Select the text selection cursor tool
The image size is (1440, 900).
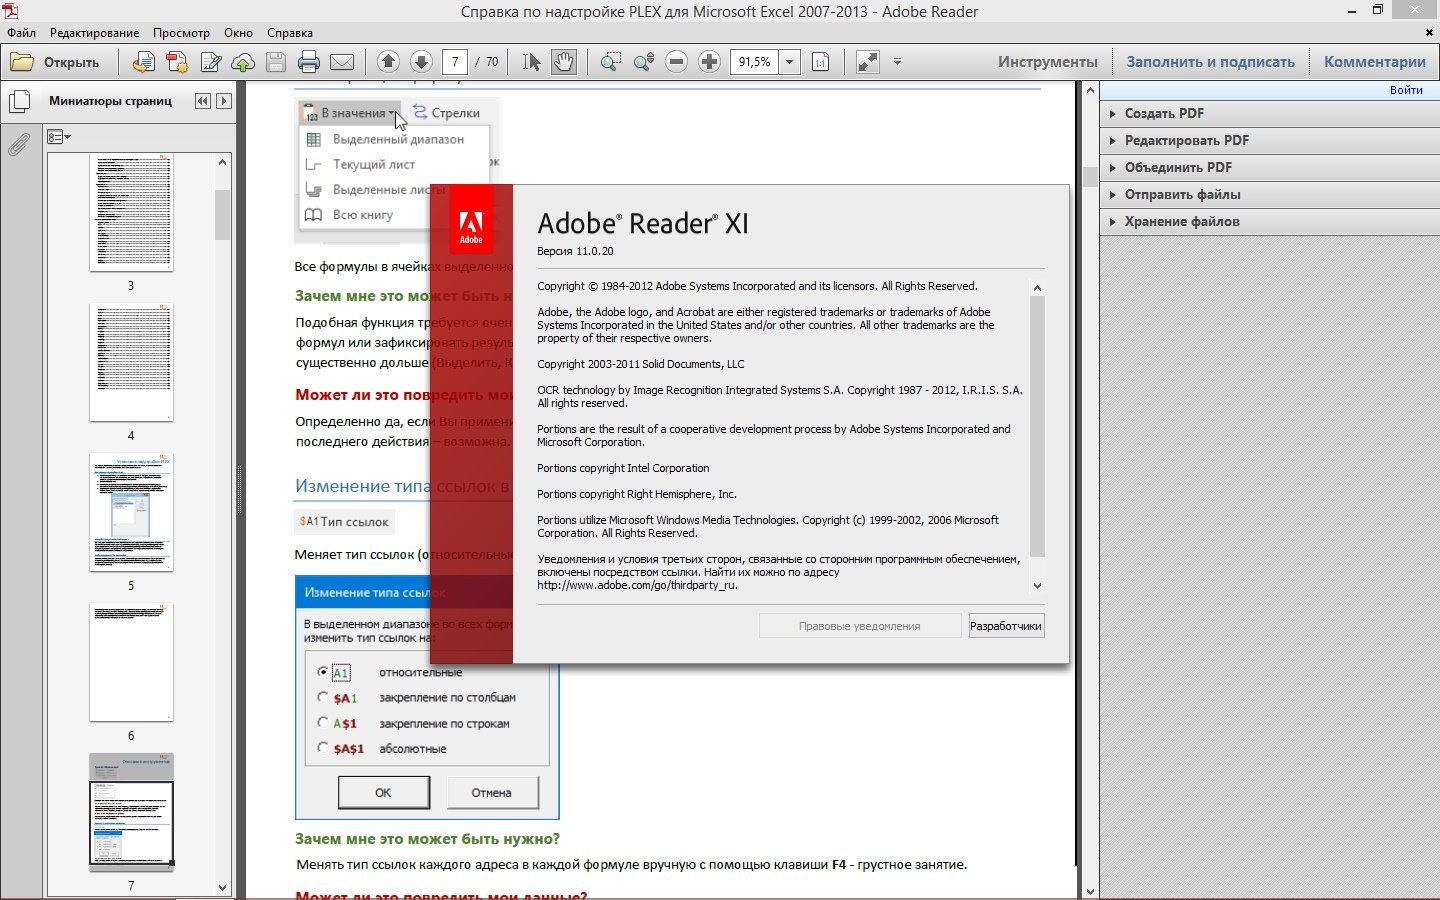tap(531, 62)
